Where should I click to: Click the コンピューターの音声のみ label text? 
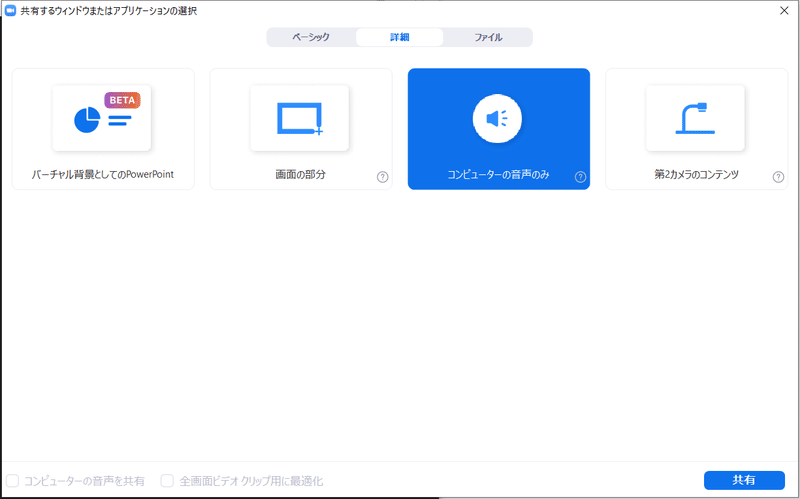(498, 174)
